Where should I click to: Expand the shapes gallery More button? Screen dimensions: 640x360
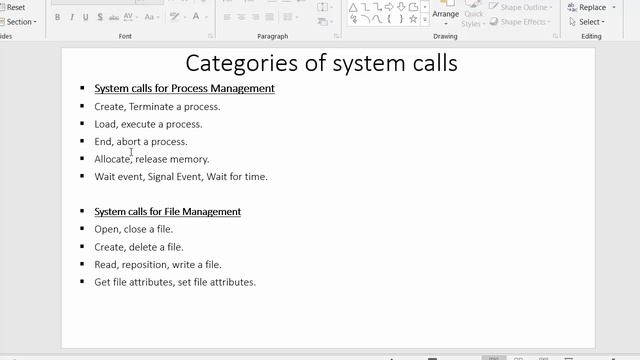[425, 20]
